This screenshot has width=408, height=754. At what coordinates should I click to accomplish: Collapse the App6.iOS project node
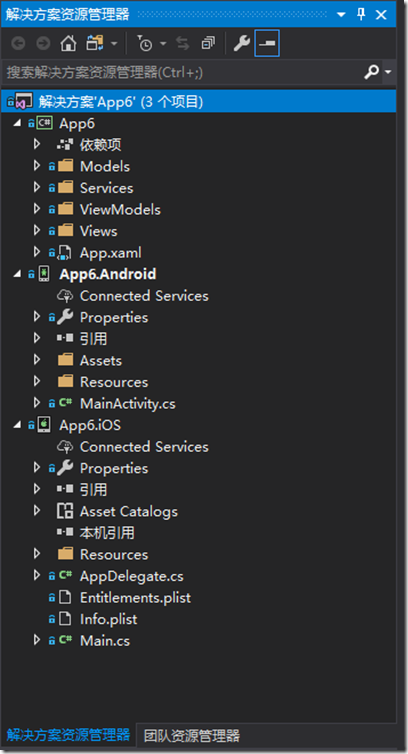18,425
